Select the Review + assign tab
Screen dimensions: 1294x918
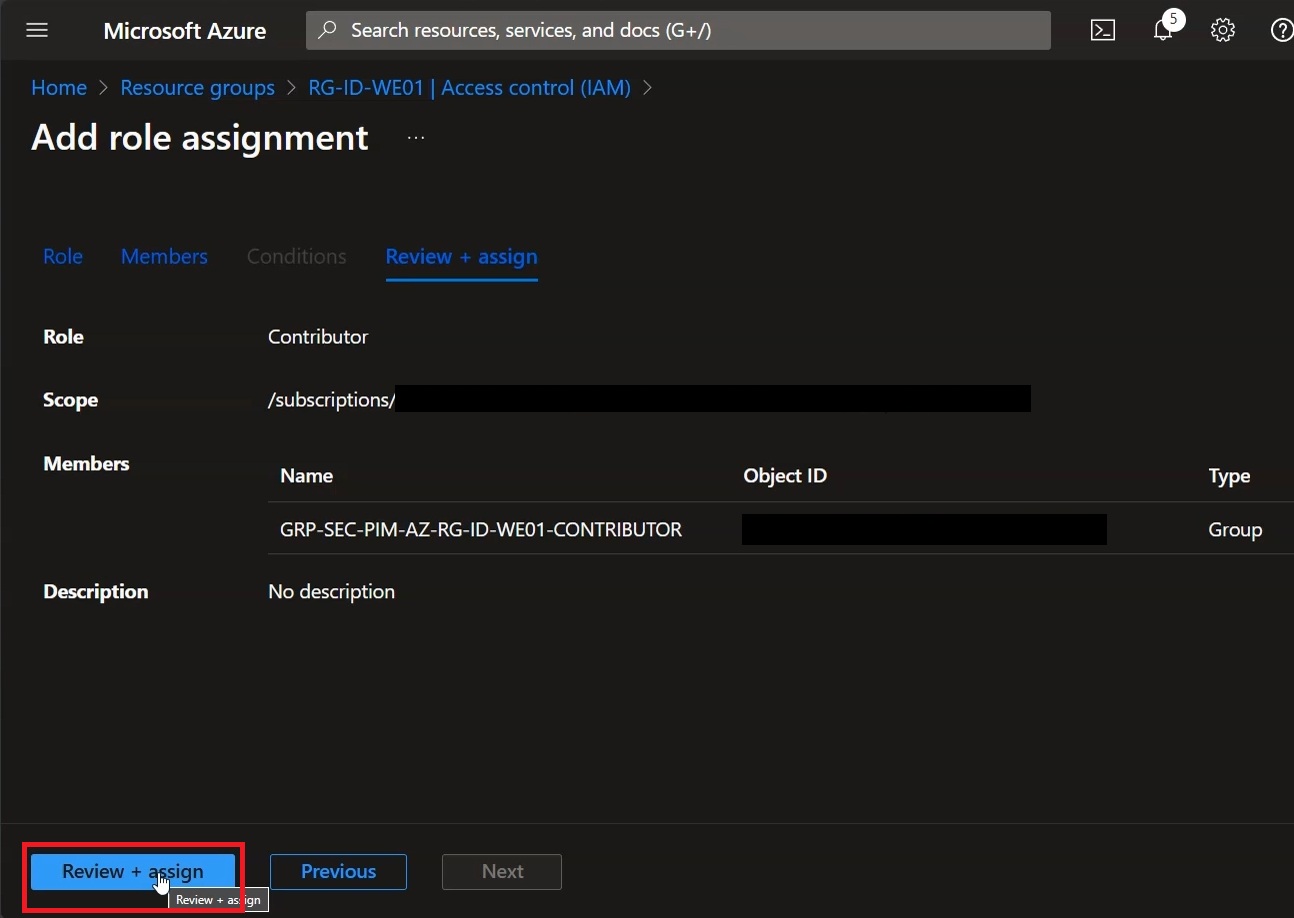point(461,256)
